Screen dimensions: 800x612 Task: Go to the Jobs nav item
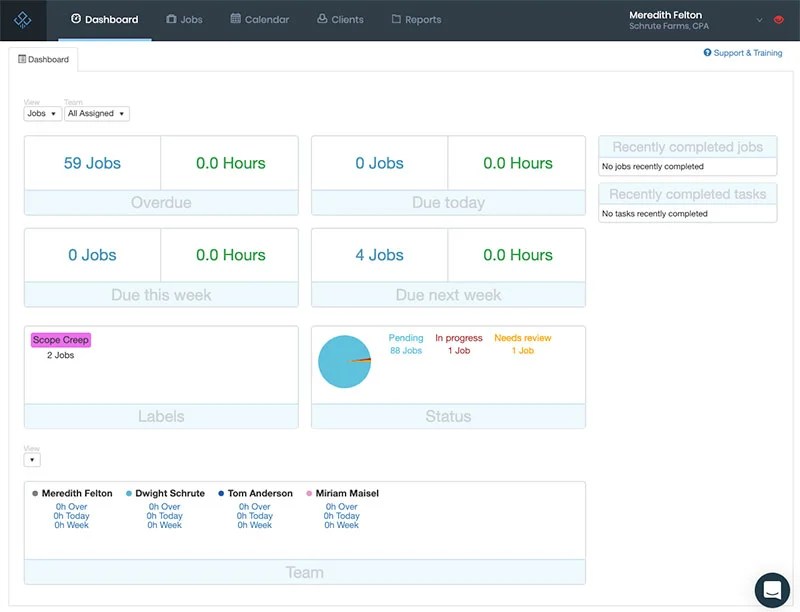pyautogui.click(x=184, y=19)
